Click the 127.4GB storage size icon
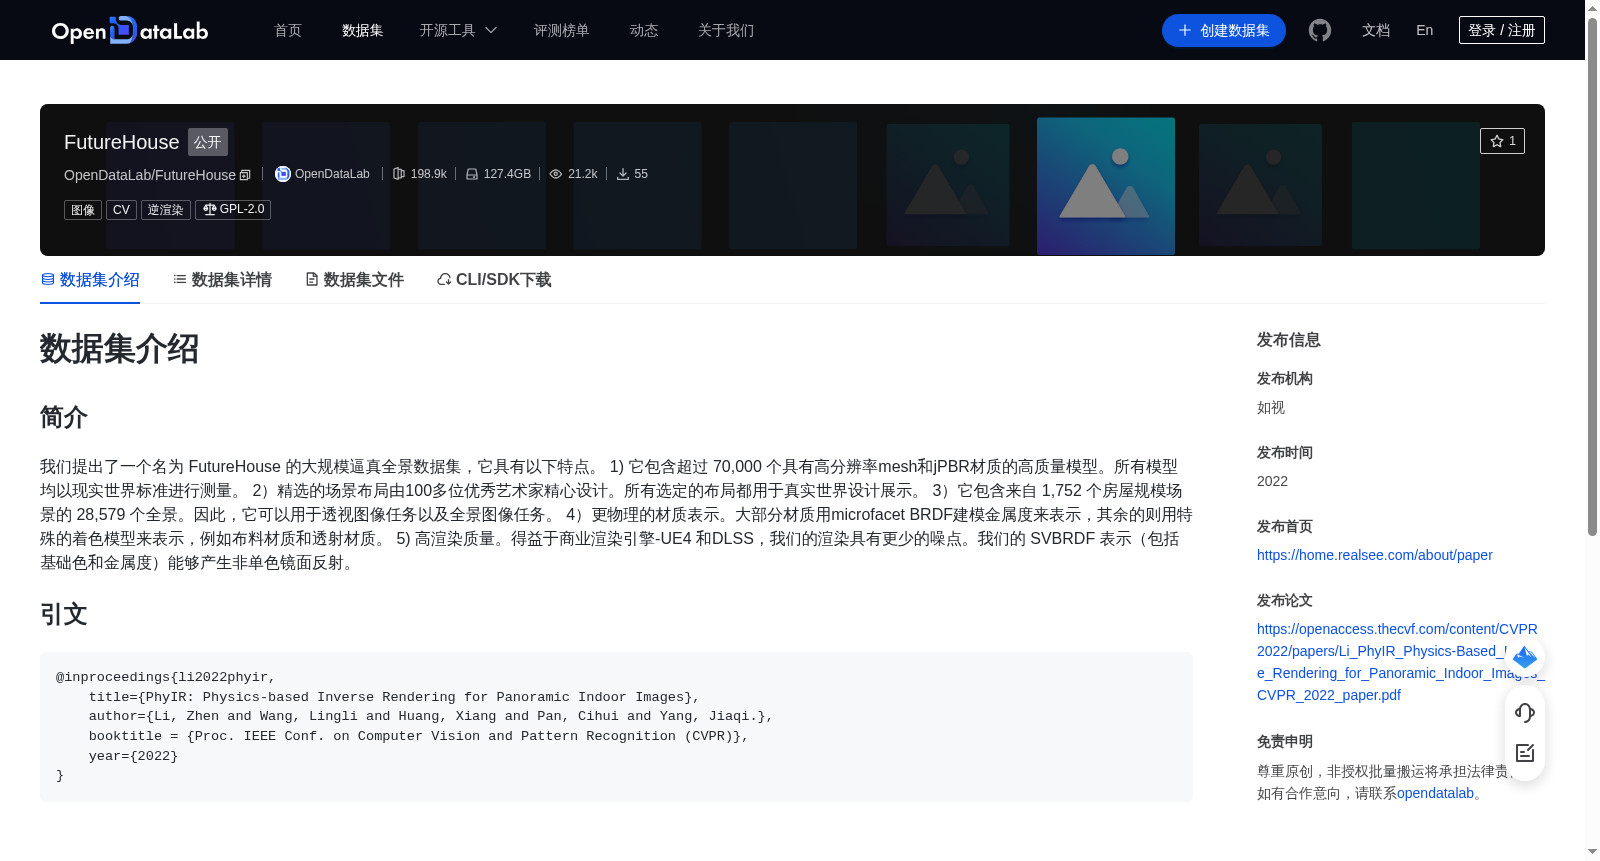The image size is (1600, 861). pyautogui.click(x=472, y=174)
